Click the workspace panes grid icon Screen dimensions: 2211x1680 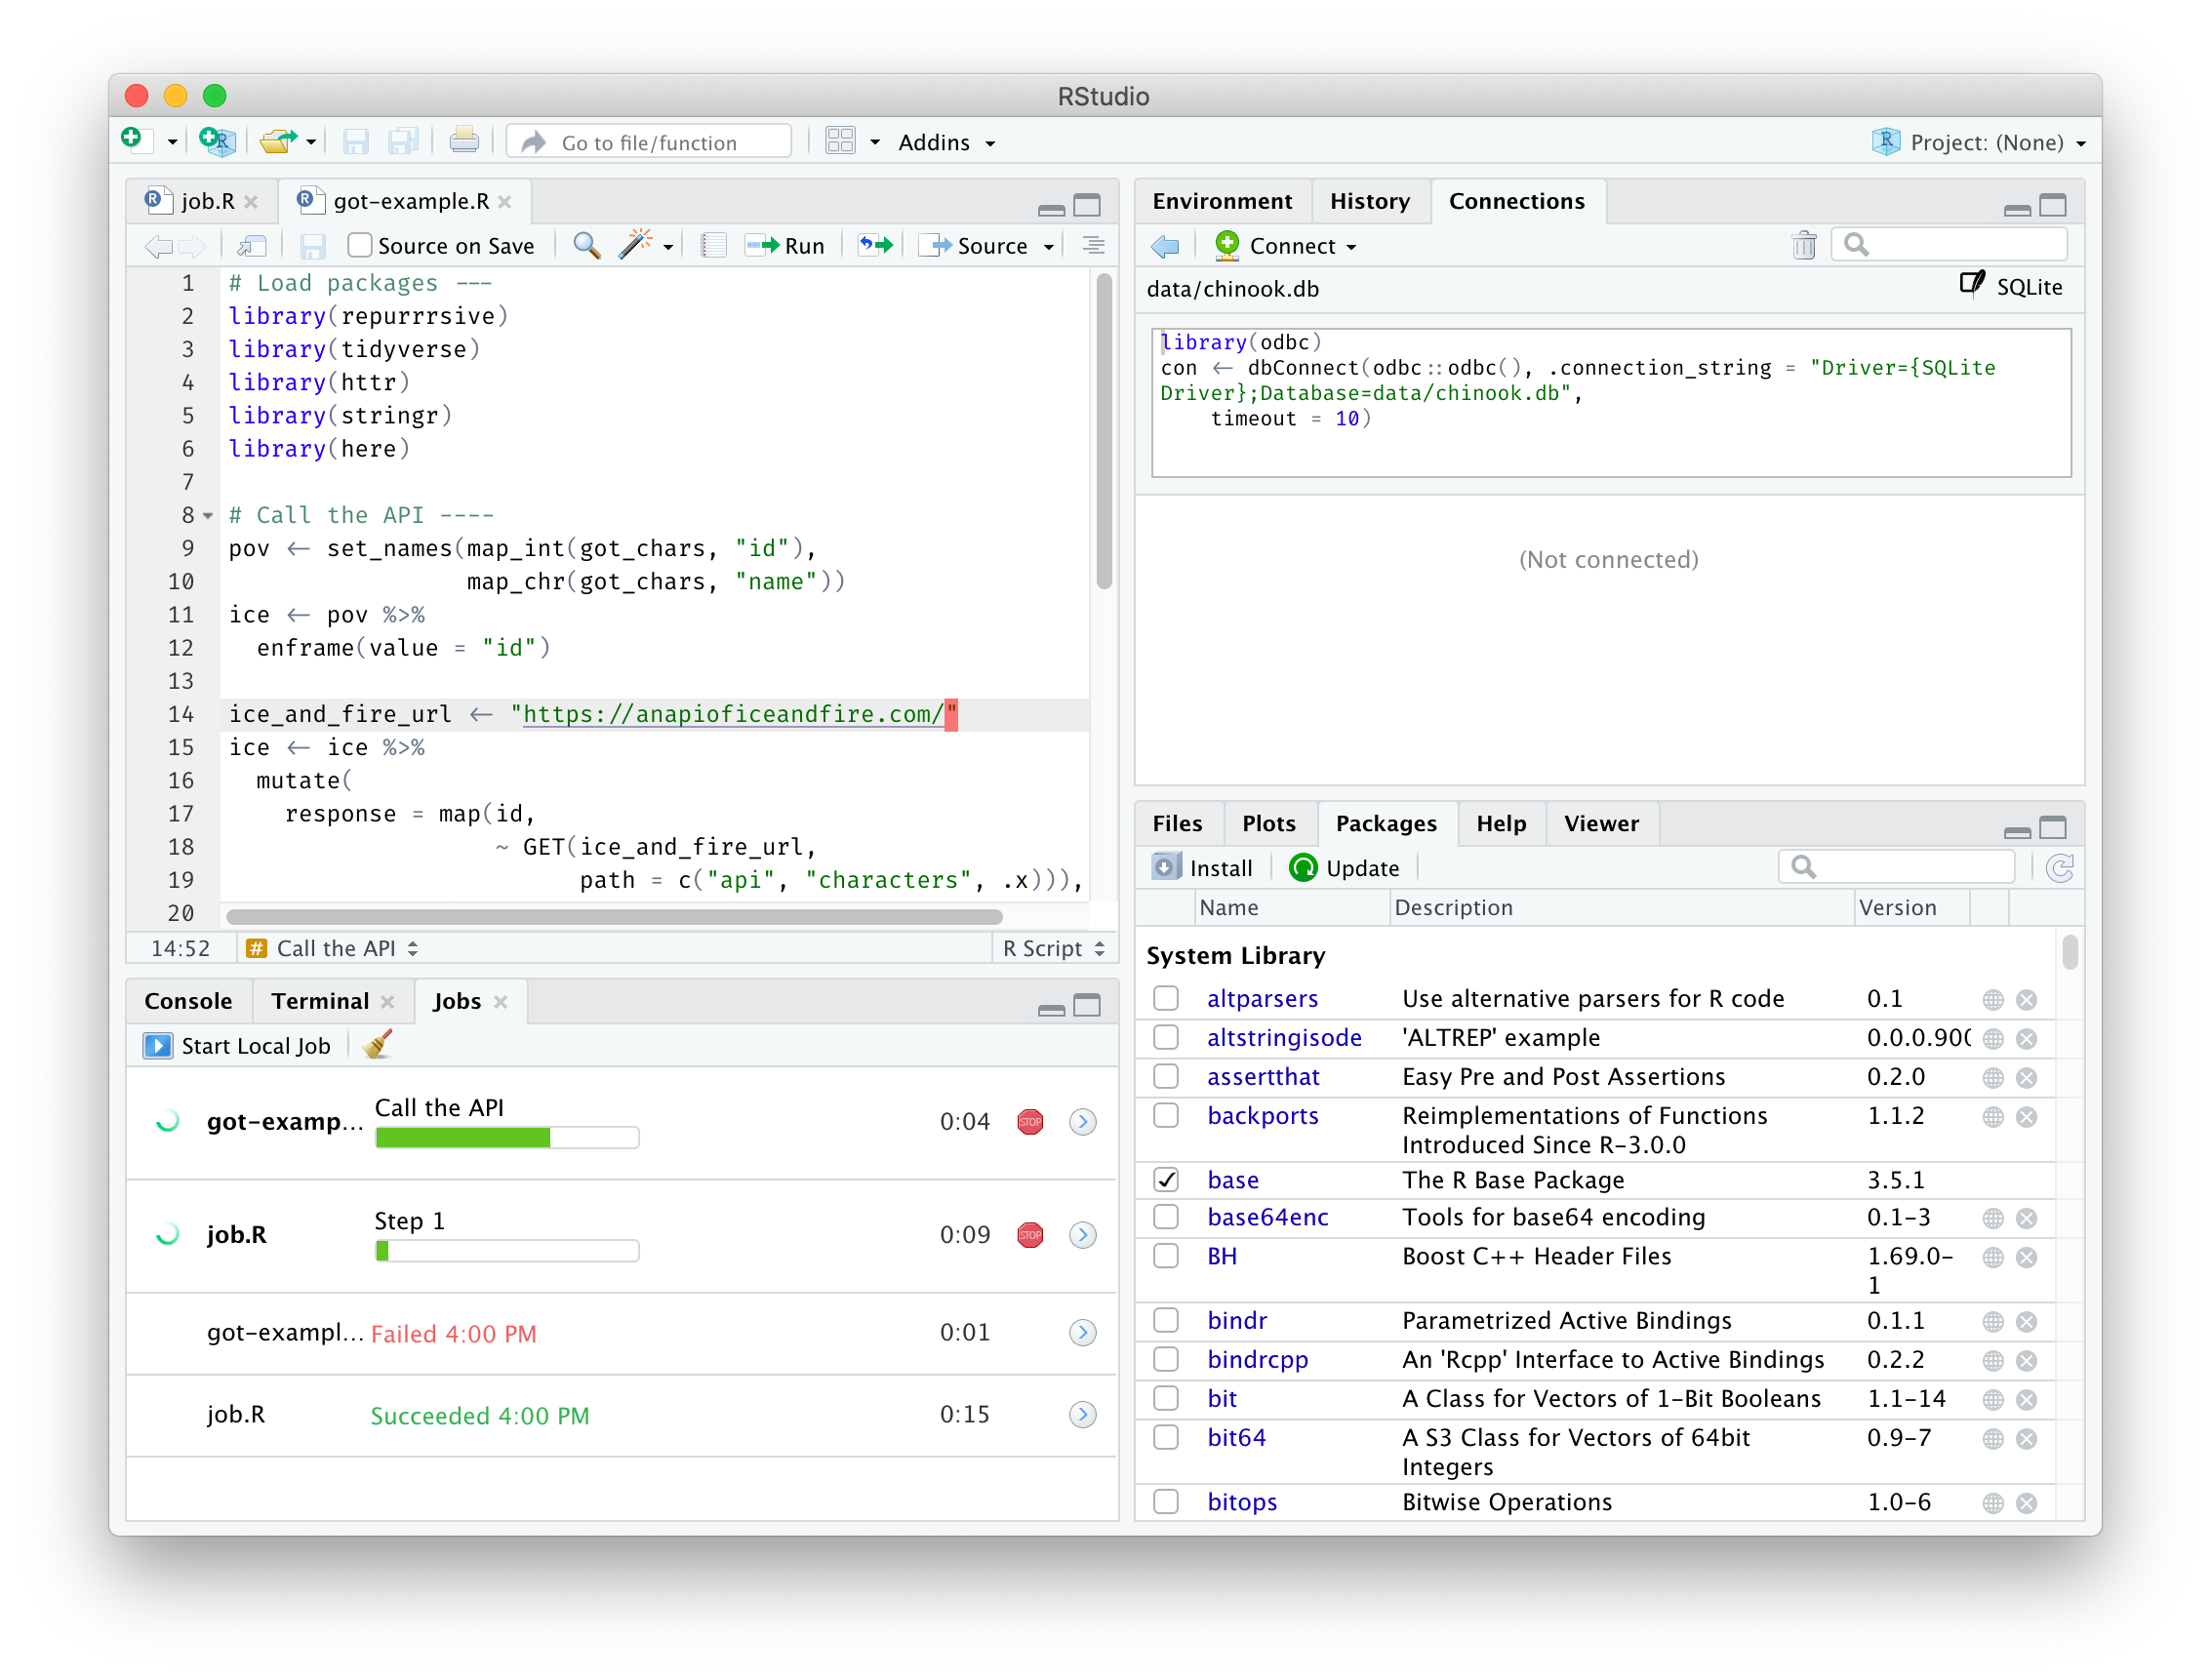[840, 141]
